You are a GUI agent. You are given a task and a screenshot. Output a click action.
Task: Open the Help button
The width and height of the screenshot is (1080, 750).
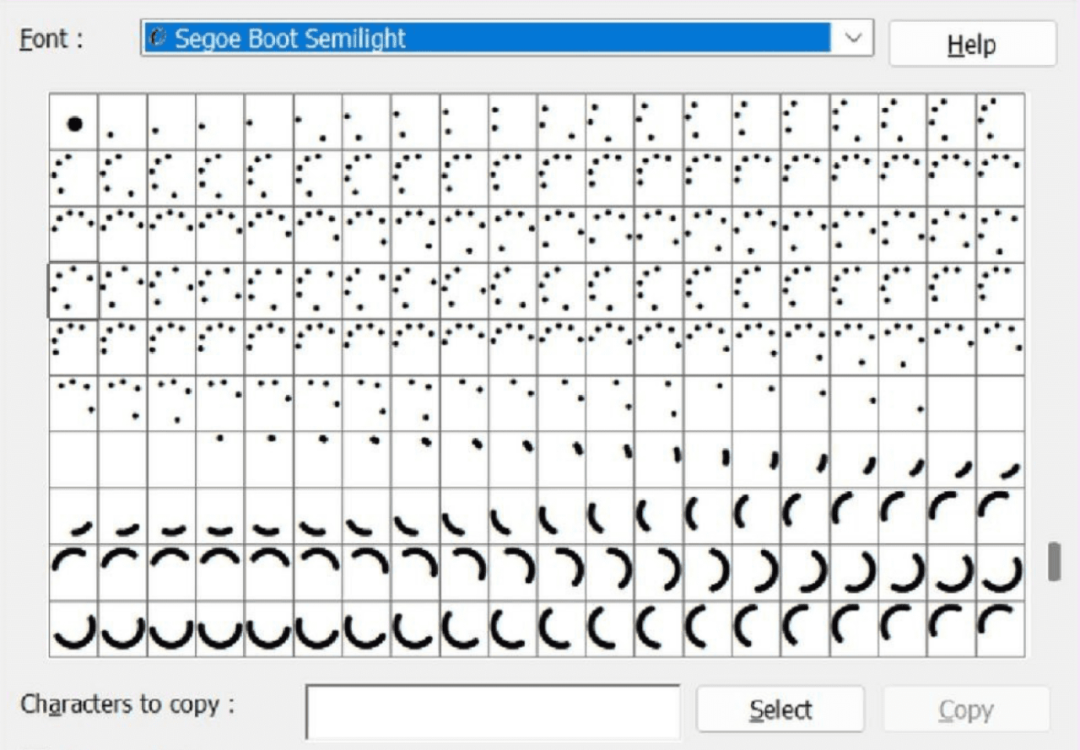coord(972,44)
